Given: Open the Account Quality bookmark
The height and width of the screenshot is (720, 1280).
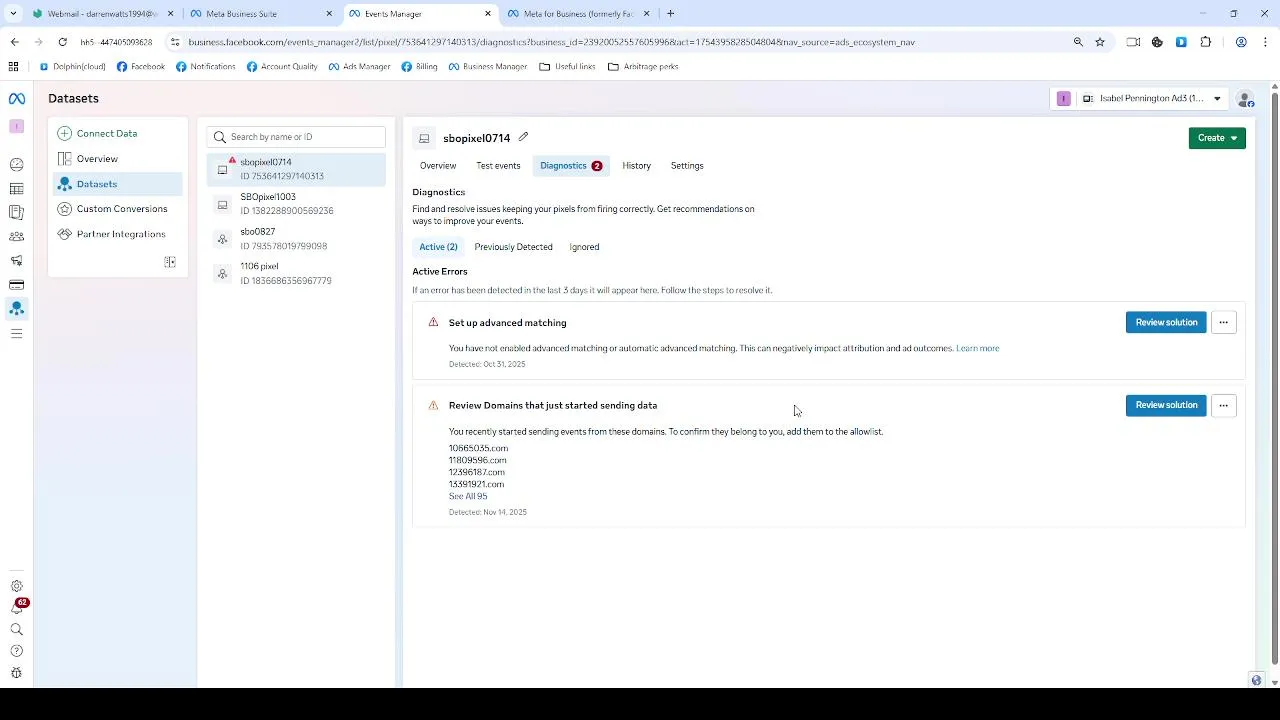Looking at the screenshot, I should point(282,67).
